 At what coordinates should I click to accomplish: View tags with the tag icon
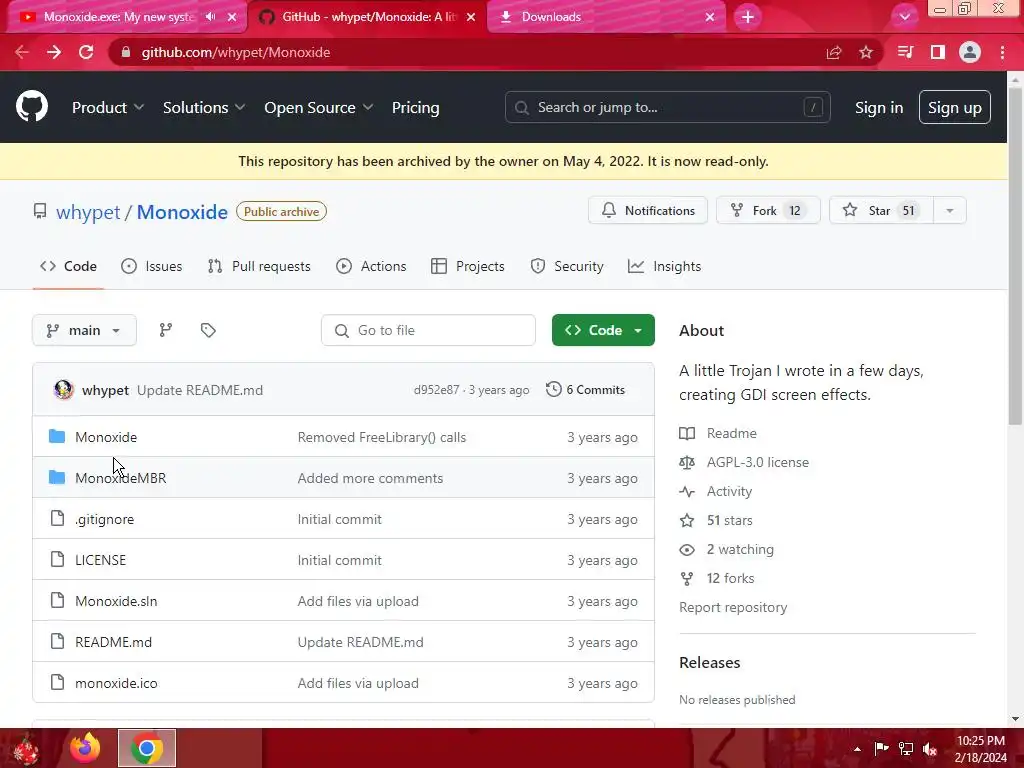click(x=208, y=330)
